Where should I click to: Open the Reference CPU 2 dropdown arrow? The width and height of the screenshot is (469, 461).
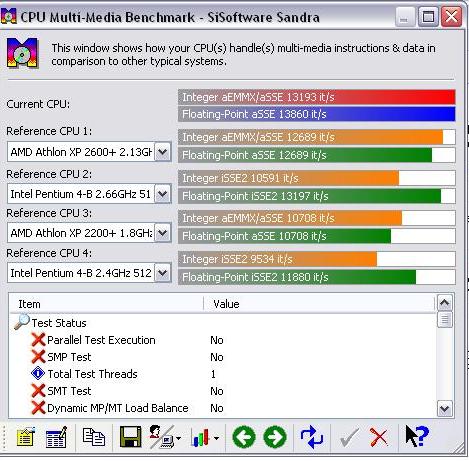click(x=163, y=194)
